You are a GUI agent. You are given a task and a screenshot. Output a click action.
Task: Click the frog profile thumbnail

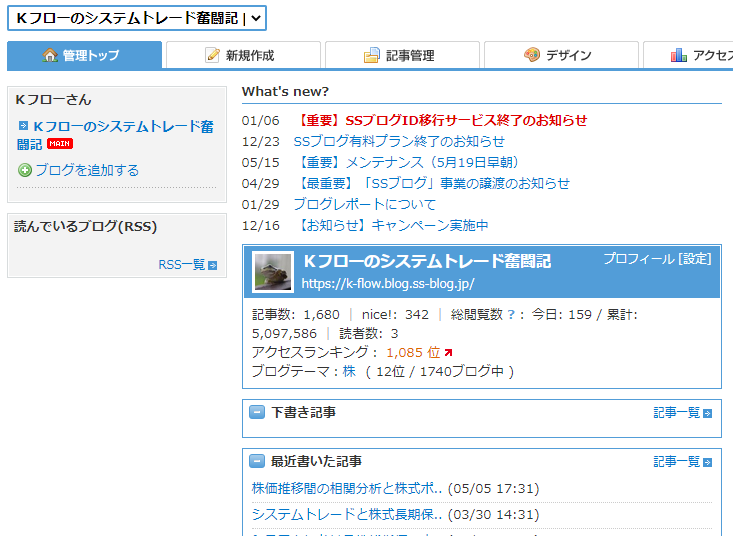pos(273,272)
